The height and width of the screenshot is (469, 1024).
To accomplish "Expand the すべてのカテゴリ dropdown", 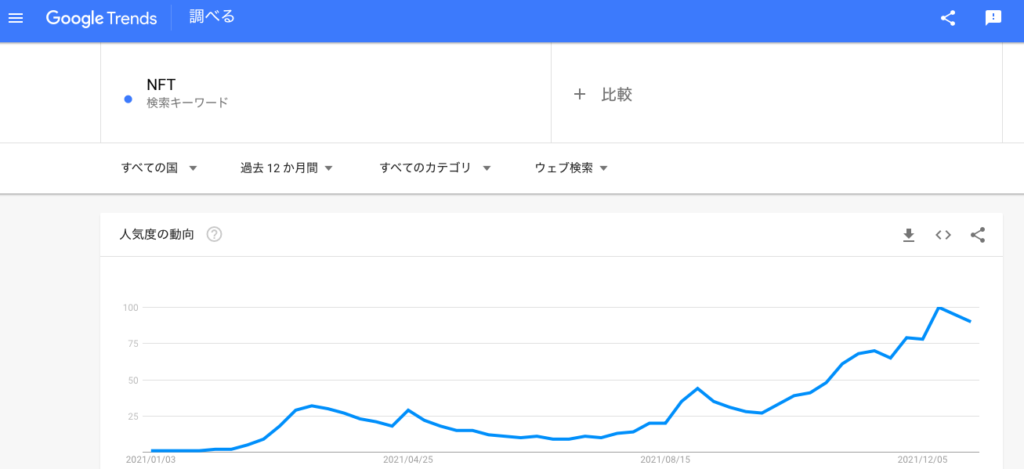I will [x=435, y=168].
